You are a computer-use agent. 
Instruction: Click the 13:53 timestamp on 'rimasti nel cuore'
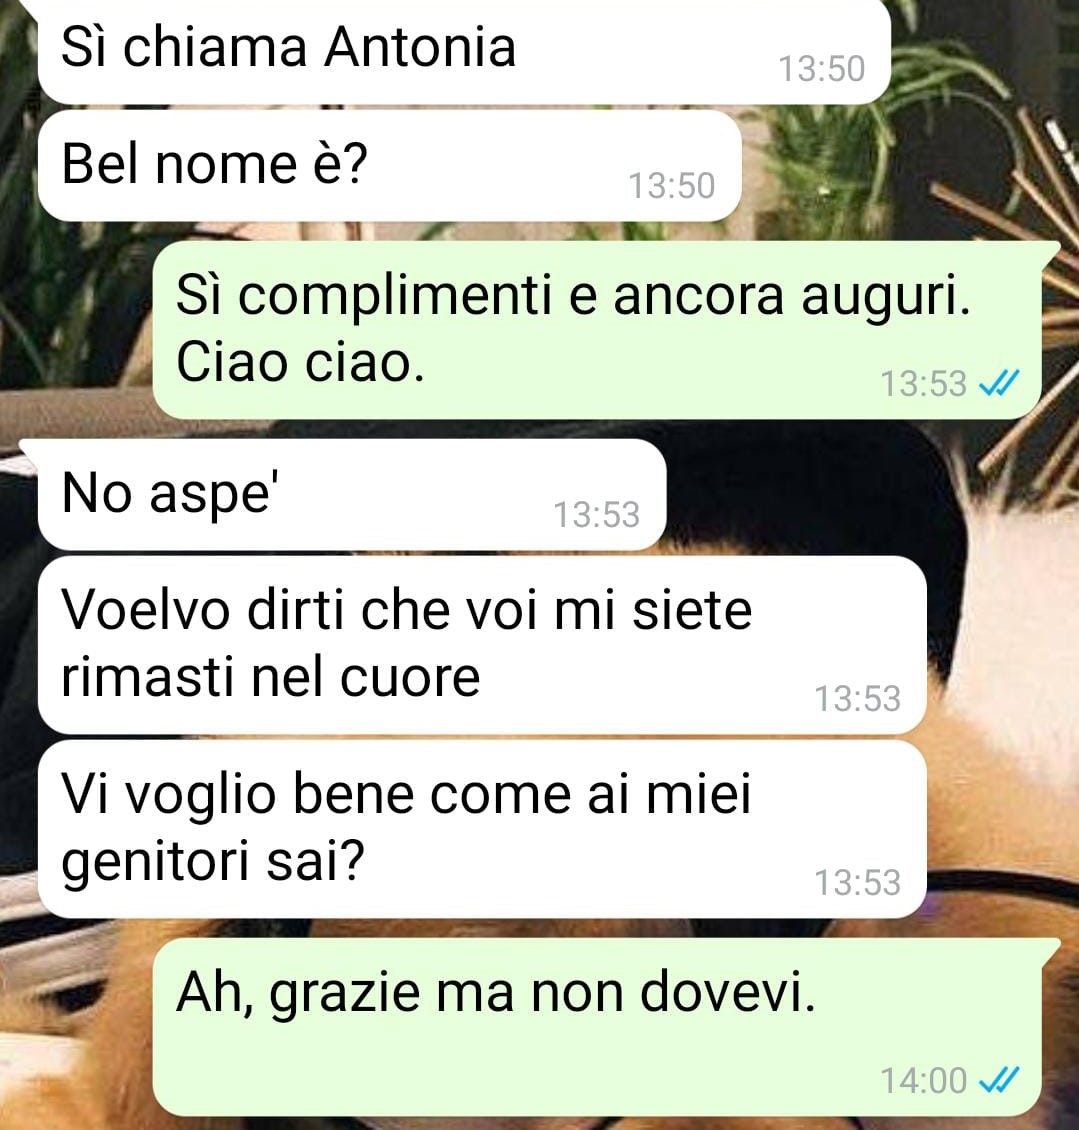[x=858, y=698]
